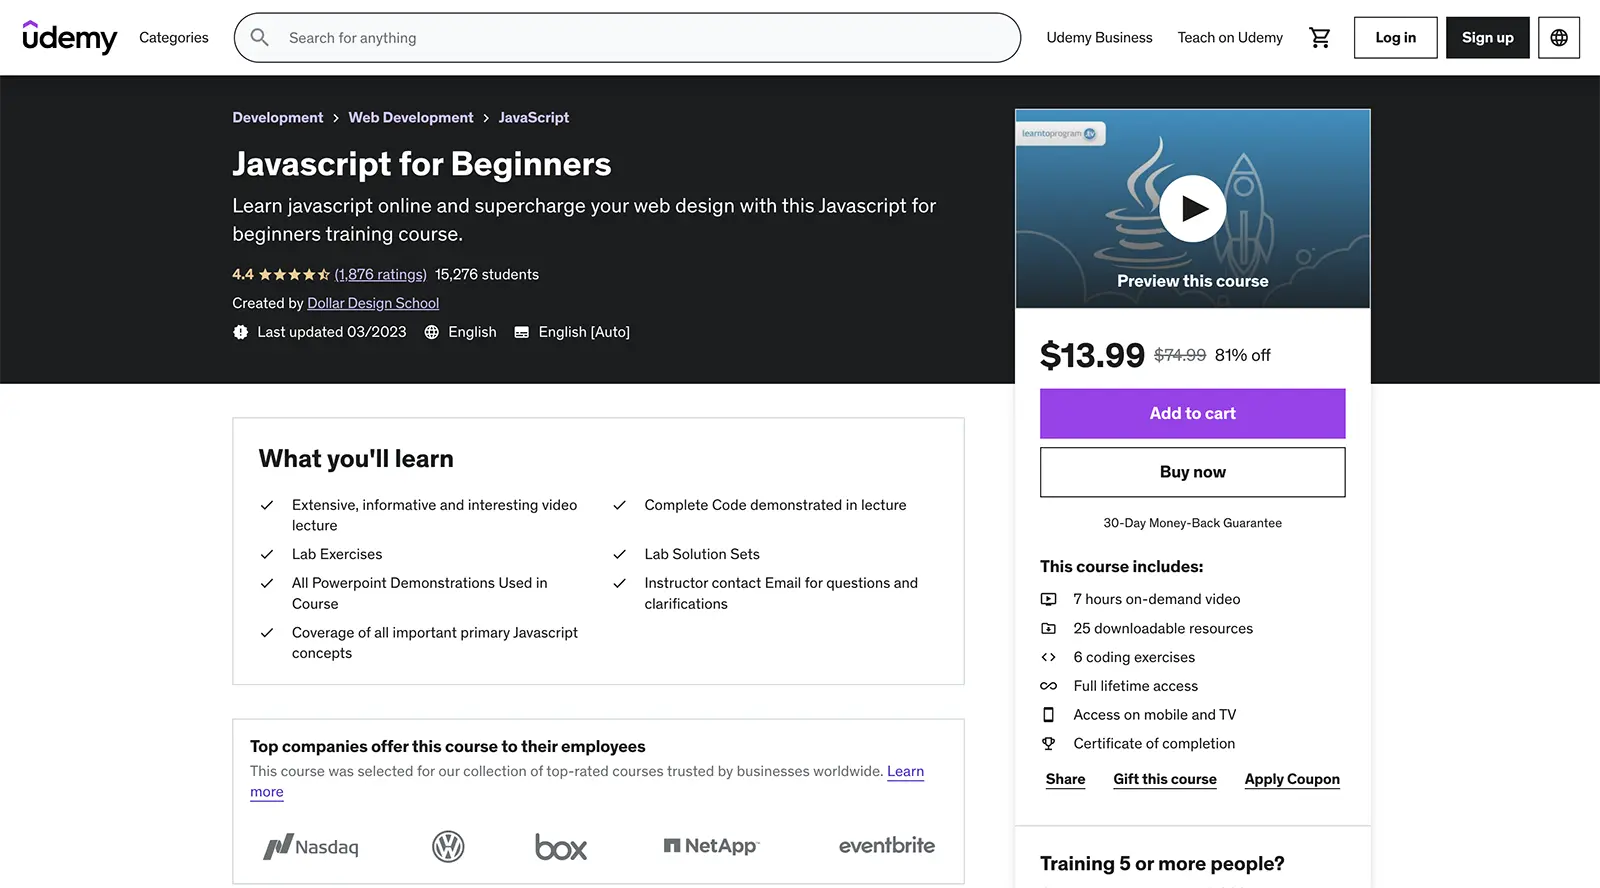
Task: Open the shopping cart
Action: click(1320, 38)
